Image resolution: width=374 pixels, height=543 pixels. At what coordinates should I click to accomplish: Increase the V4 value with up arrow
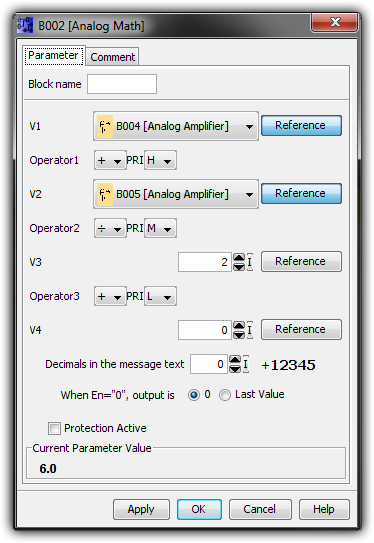point(239,326)
